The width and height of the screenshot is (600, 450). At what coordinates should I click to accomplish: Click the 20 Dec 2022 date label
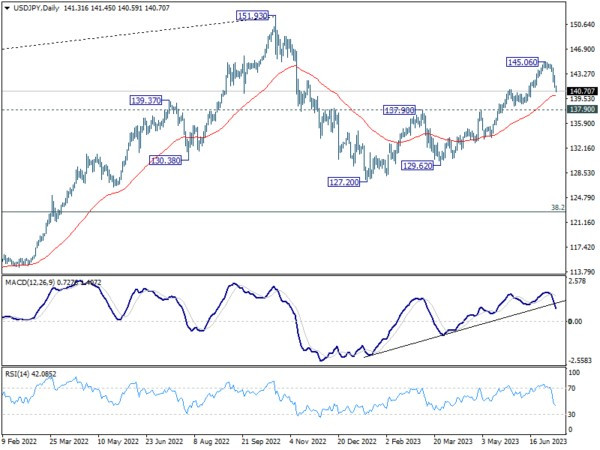coord(357,442)
